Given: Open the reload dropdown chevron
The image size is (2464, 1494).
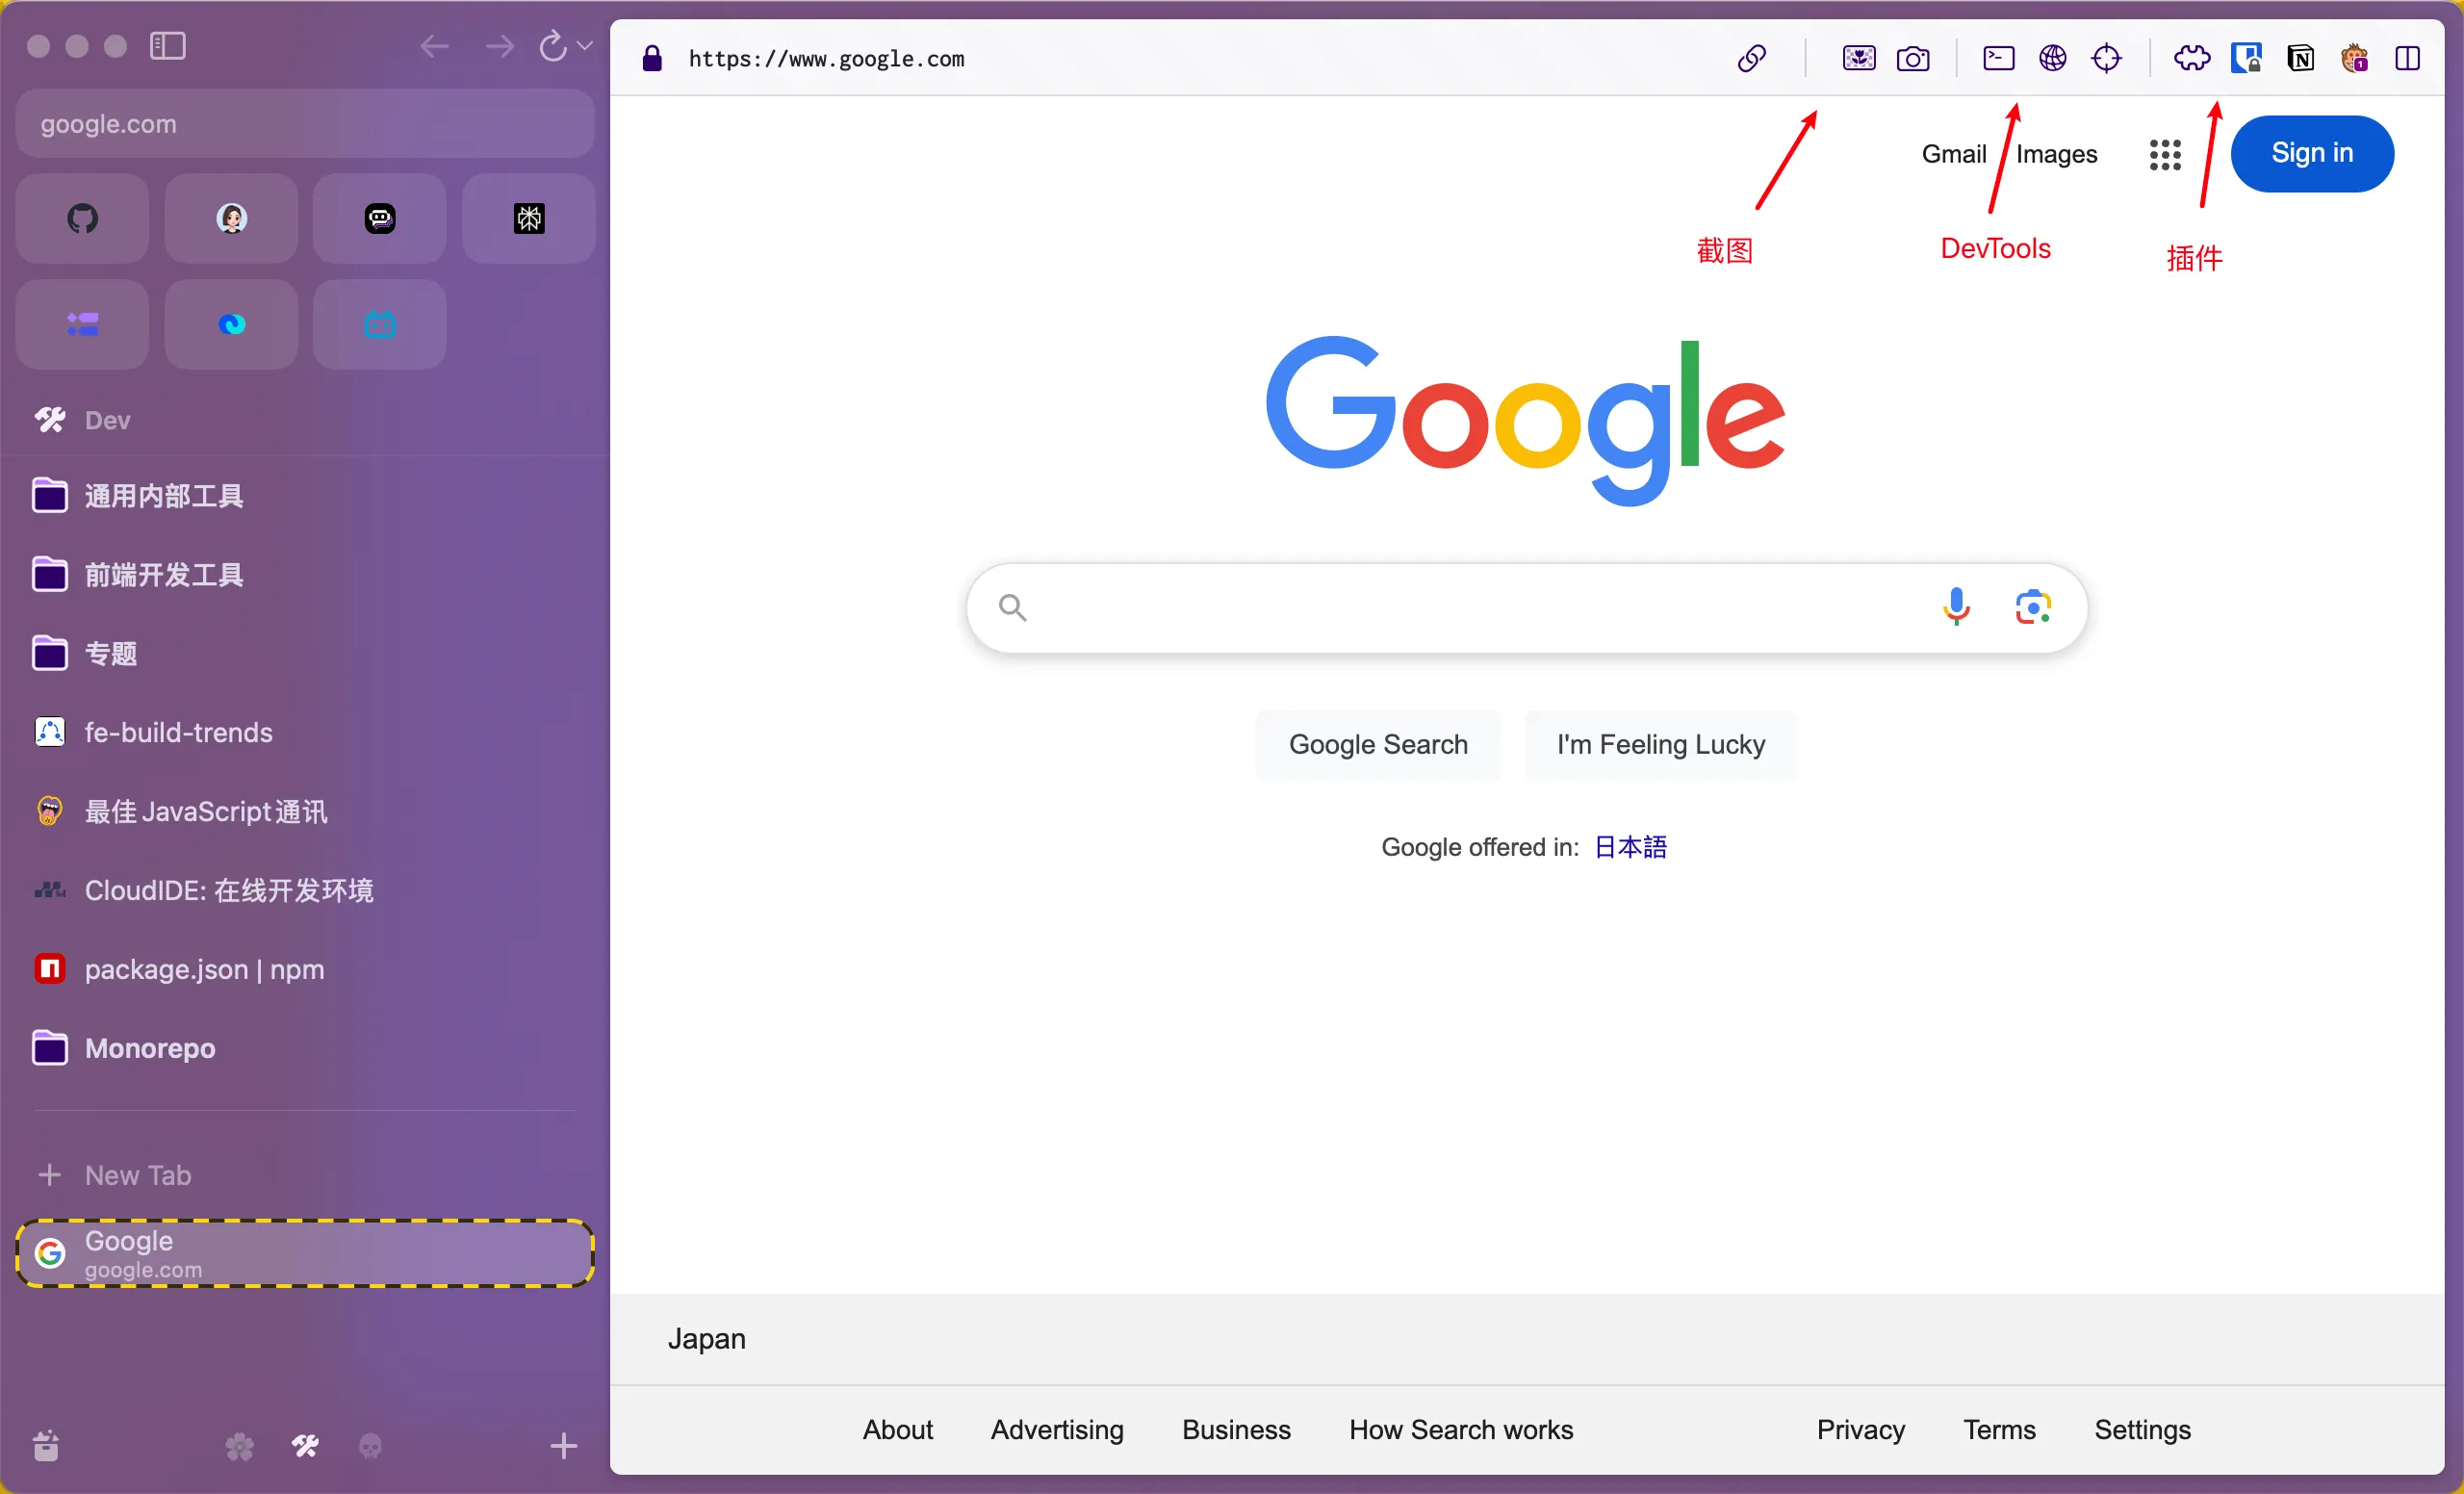Looking at the screenshot, I should click(x=585, y=46).
